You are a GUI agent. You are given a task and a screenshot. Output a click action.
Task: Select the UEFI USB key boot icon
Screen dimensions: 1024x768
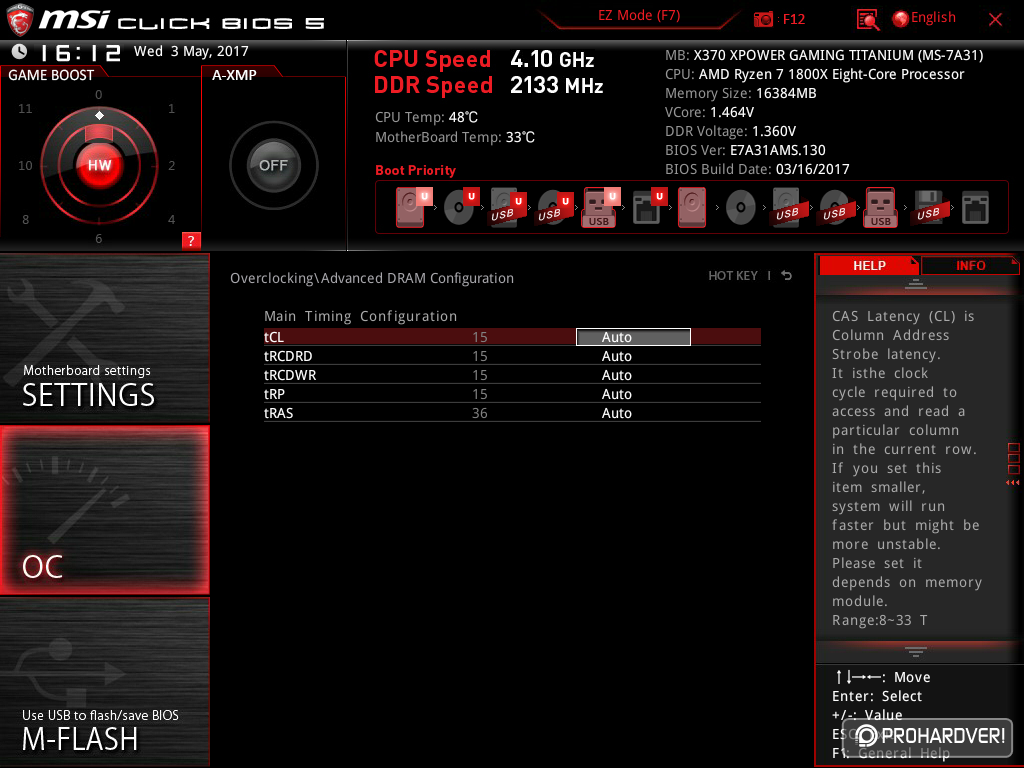tap(600, 207)
